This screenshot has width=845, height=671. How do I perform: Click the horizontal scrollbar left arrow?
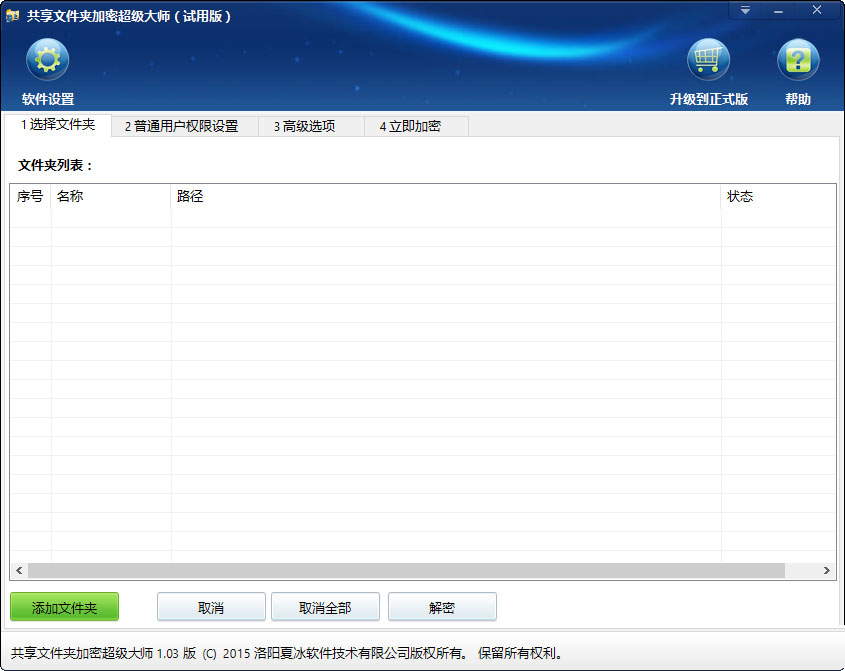(19, 570)
